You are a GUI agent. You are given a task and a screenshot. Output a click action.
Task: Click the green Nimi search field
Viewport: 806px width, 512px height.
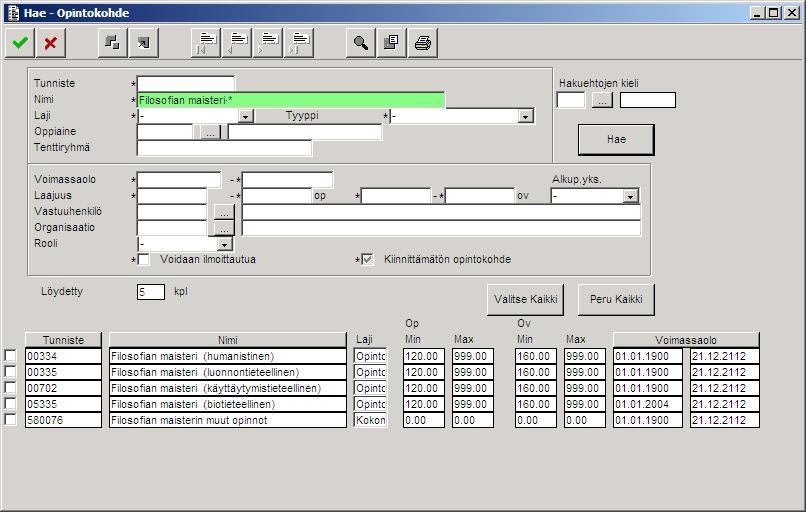click(x=291, y=100)
